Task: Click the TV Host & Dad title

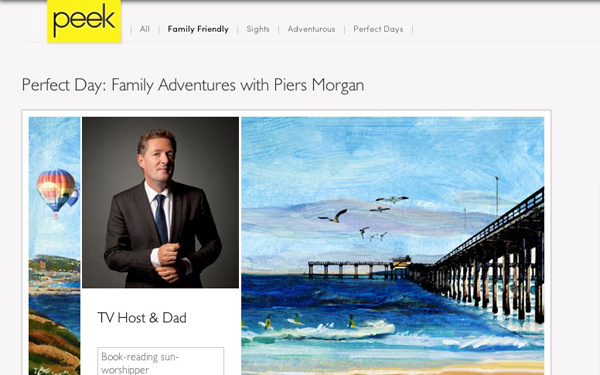Action: click(x=142, y=318)
